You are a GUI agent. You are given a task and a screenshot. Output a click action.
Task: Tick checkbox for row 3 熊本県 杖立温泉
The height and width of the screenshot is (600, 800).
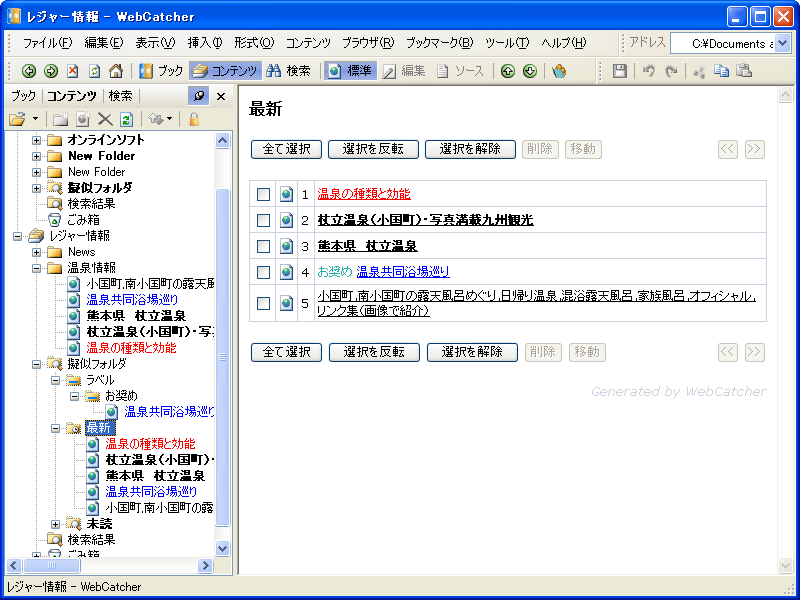click(263, 246)
